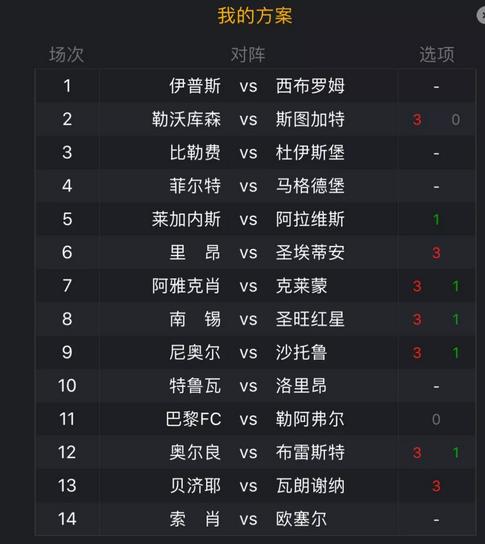
Task: Open match 1 row 伊普斯 vs 西布罗姆
Action: pyautogui.click(x=255, y=86)
